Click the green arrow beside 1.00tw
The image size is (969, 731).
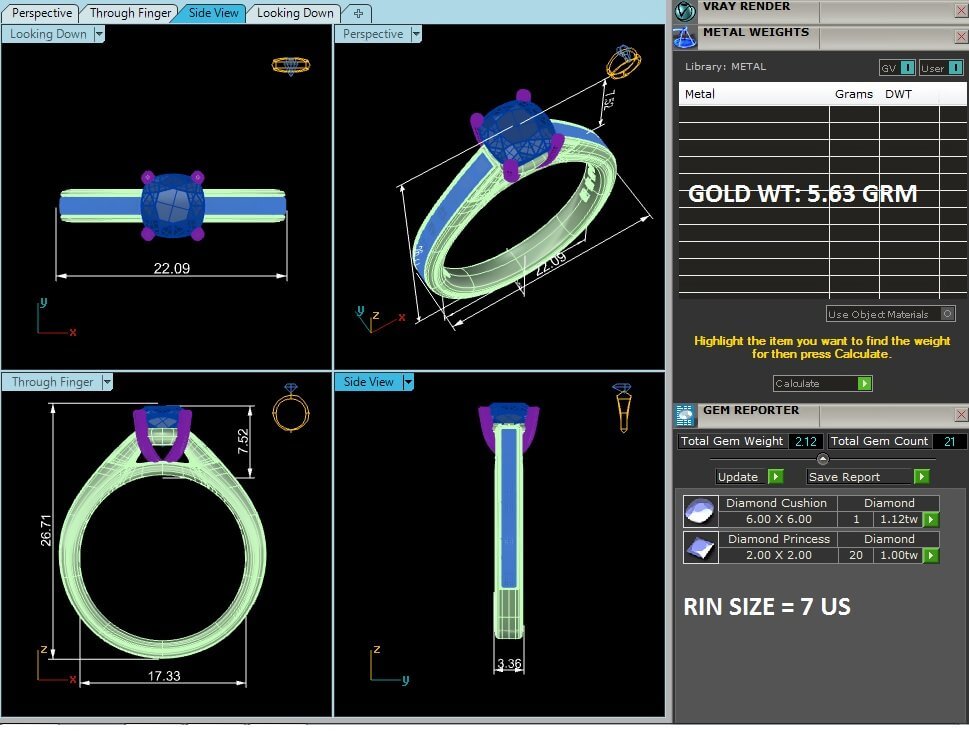931,555
